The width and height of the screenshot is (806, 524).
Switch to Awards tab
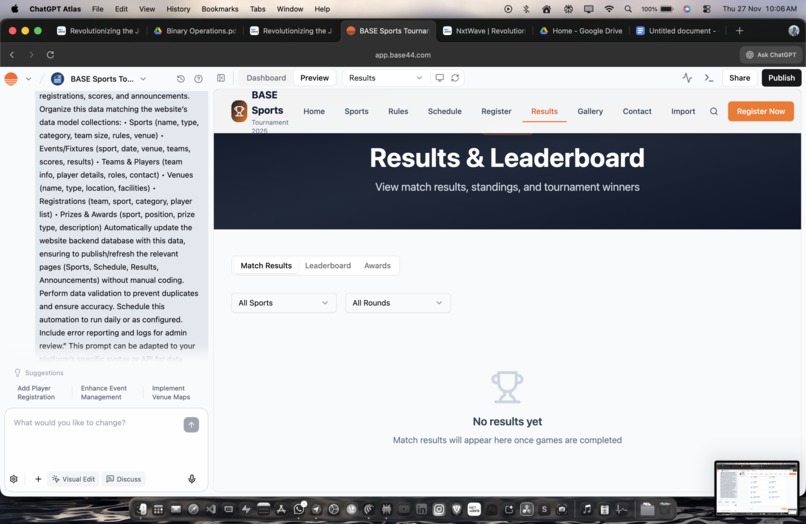click(x=377, y=265)
